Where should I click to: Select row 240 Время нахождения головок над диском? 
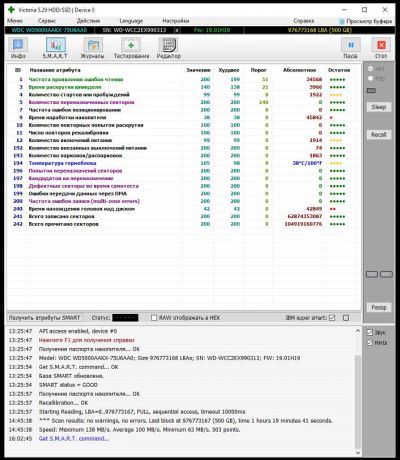[x=183, y=209]
